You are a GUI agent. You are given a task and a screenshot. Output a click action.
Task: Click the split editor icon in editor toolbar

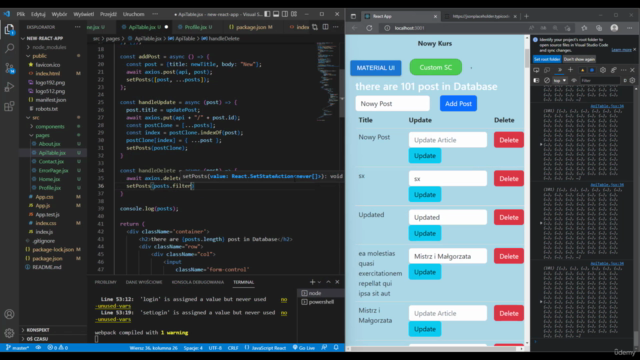(x=325, y=27)
